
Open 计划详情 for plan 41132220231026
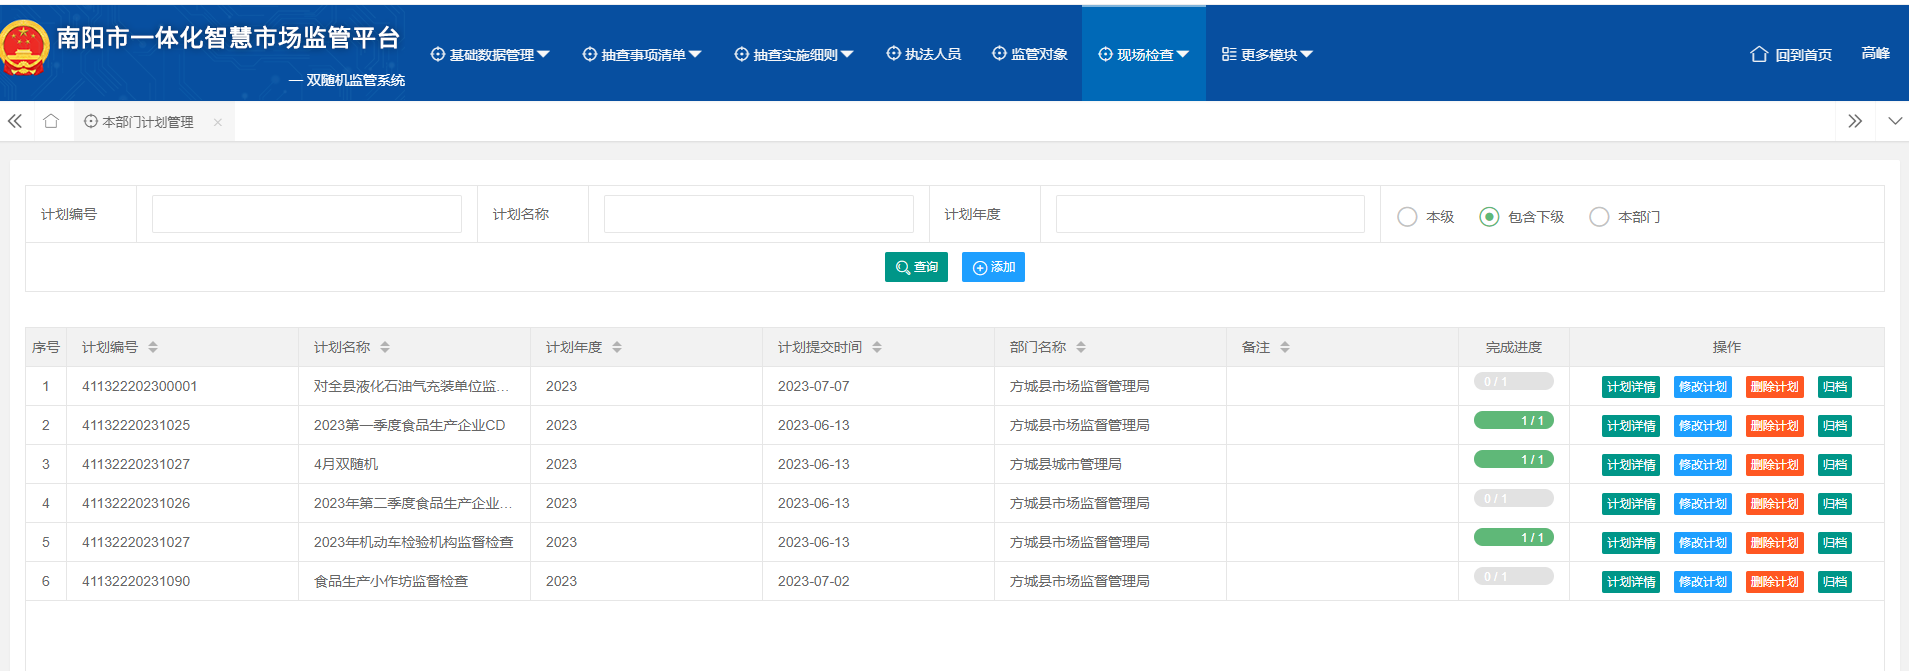pyautogui.click(x=1631, y=504)
